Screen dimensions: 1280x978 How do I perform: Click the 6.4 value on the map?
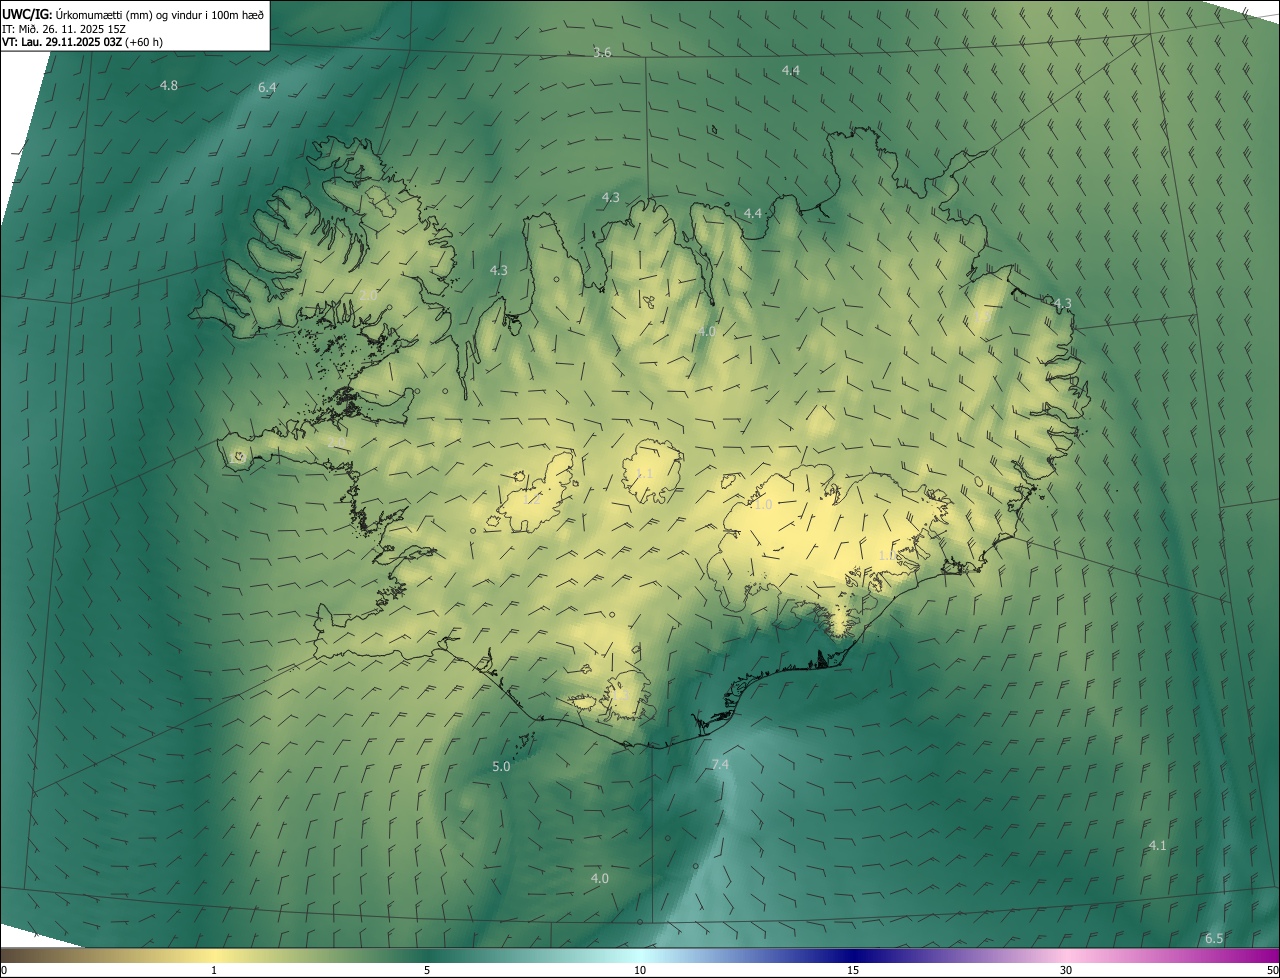(x=267, y=88)
